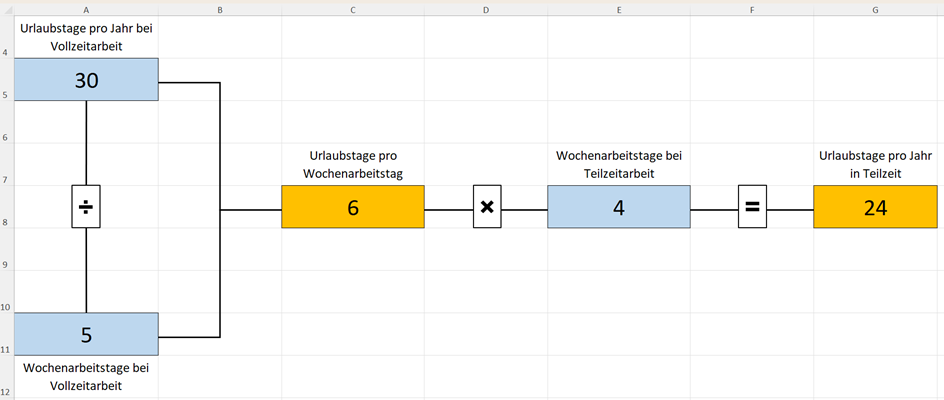This screenshot has height=400, width=944.
Task: Click row 8 header
Action: (x=6, y=223)
